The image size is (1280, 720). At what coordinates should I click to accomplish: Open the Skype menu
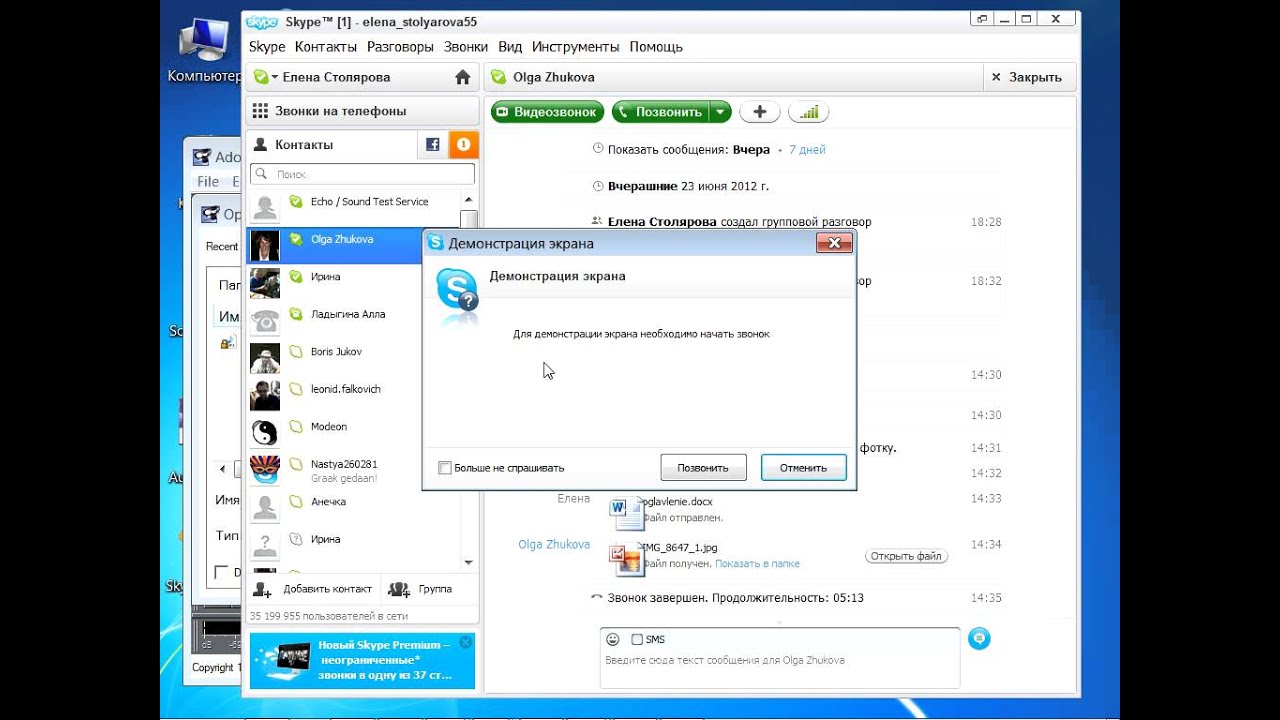(x=267, y=47)
